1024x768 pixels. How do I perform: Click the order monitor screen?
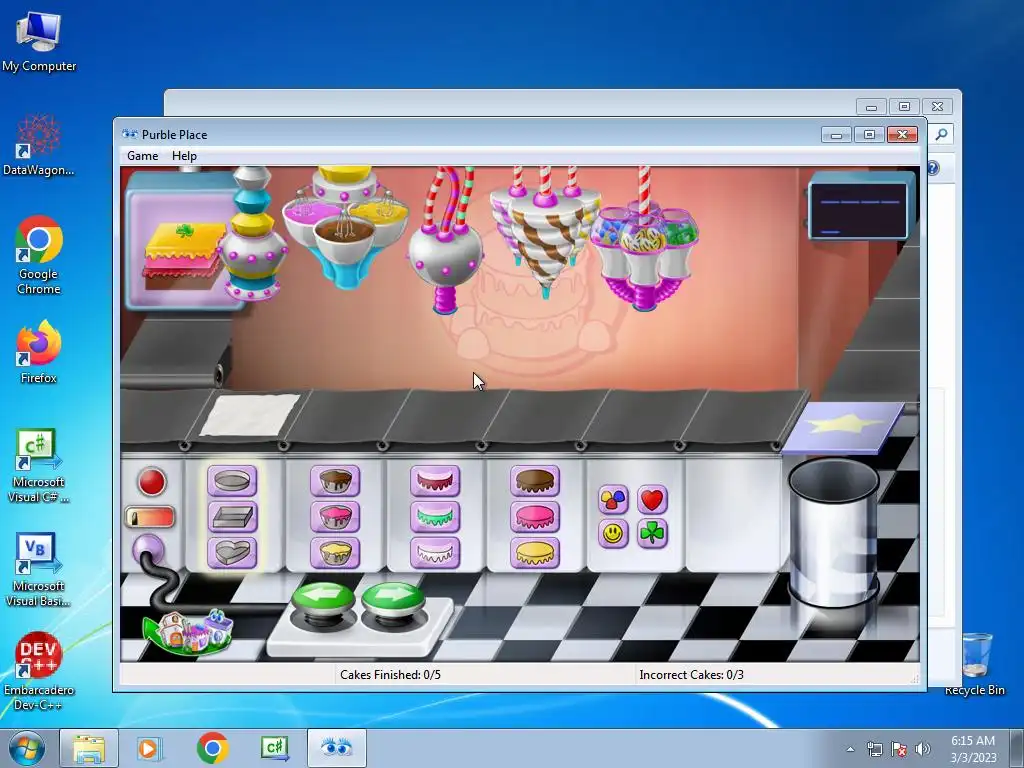858,210
